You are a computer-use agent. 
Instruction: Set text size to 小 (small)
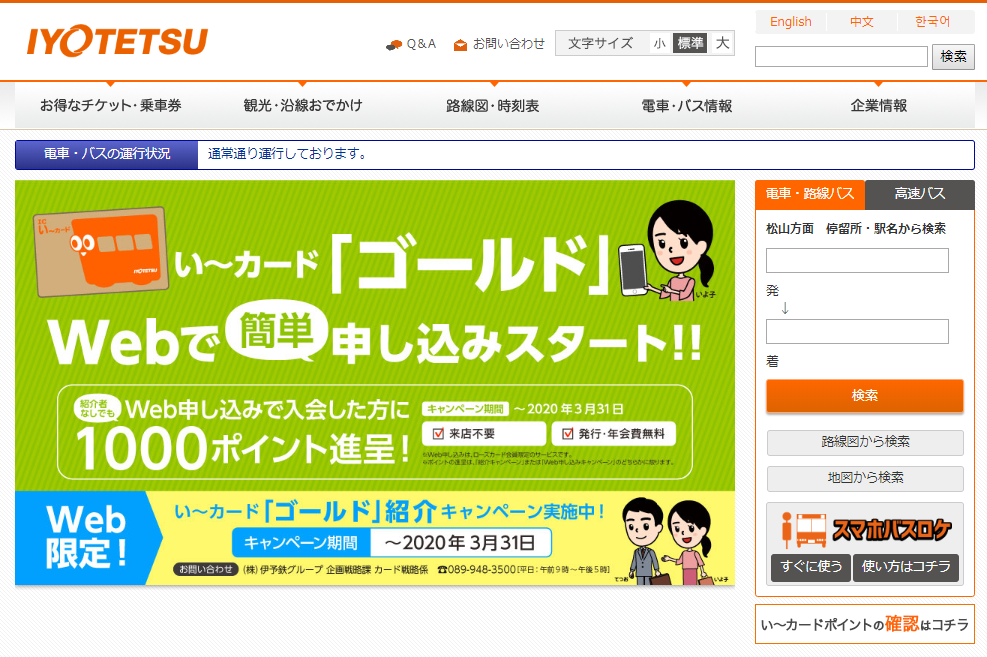coord(660,43)
